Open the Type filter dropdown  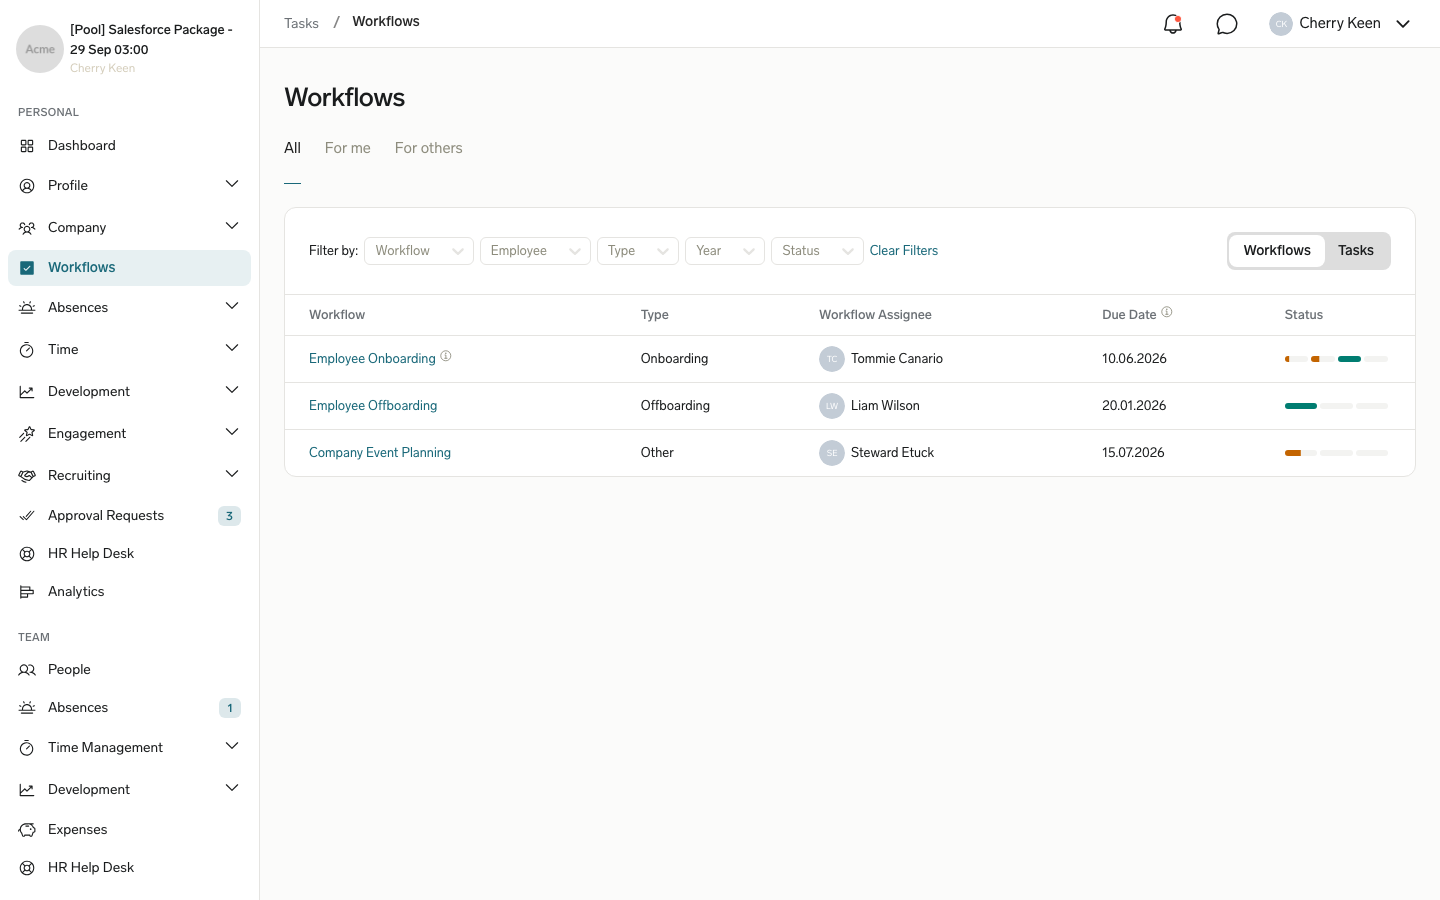click(x=638, y=251)
